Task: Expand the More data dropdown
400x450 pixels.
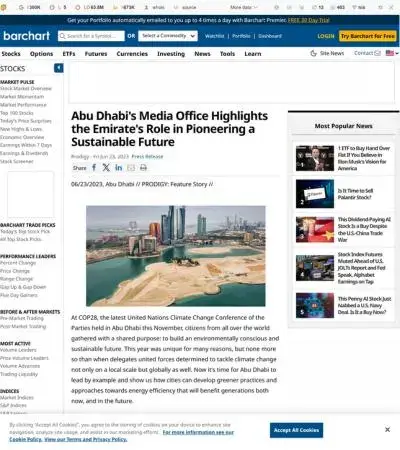Action: 244,7
